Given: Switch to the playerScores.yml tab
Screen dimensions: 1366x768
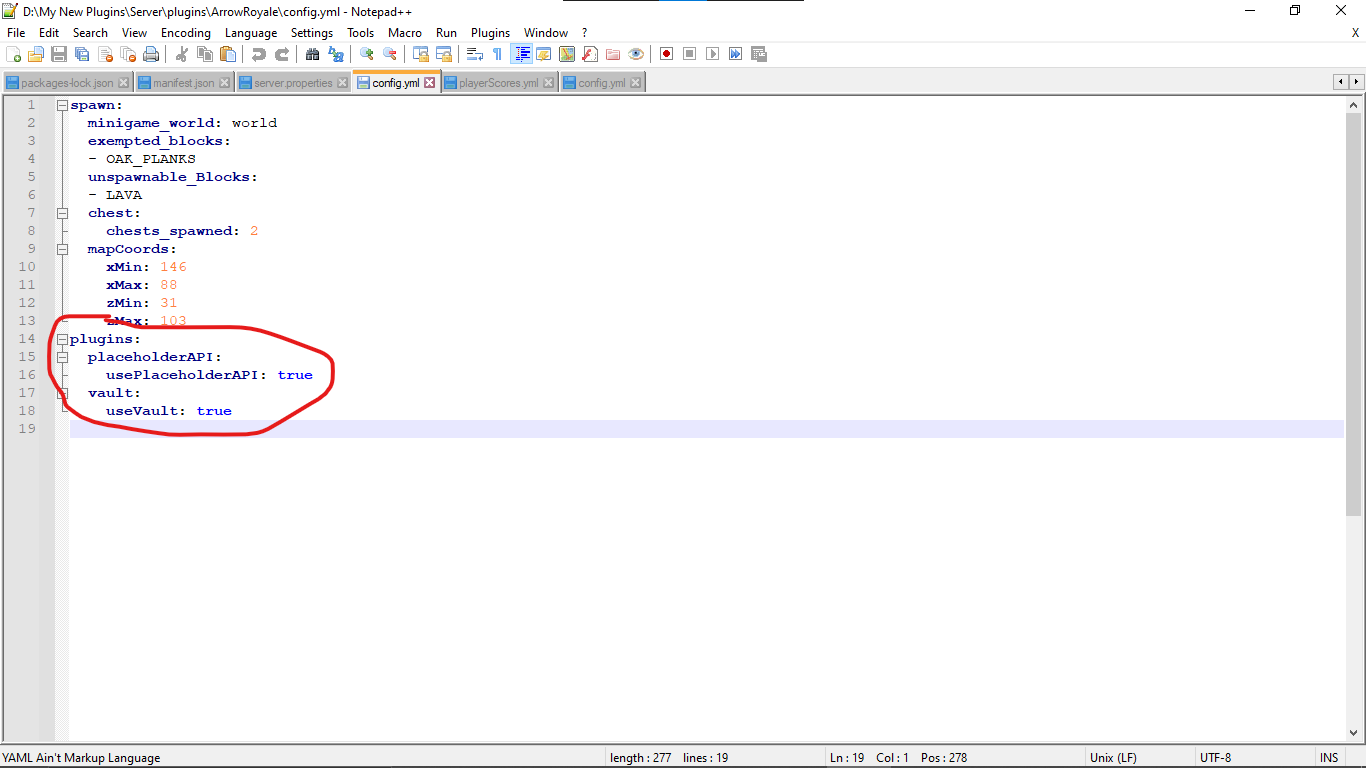Looking at the screenshot, I should click(x=498, y=83).
